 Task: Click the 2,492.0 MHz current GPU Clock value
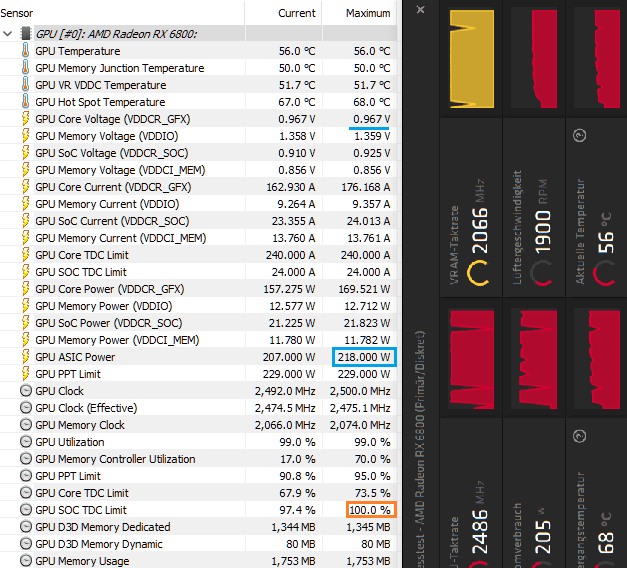click(285, 391)
